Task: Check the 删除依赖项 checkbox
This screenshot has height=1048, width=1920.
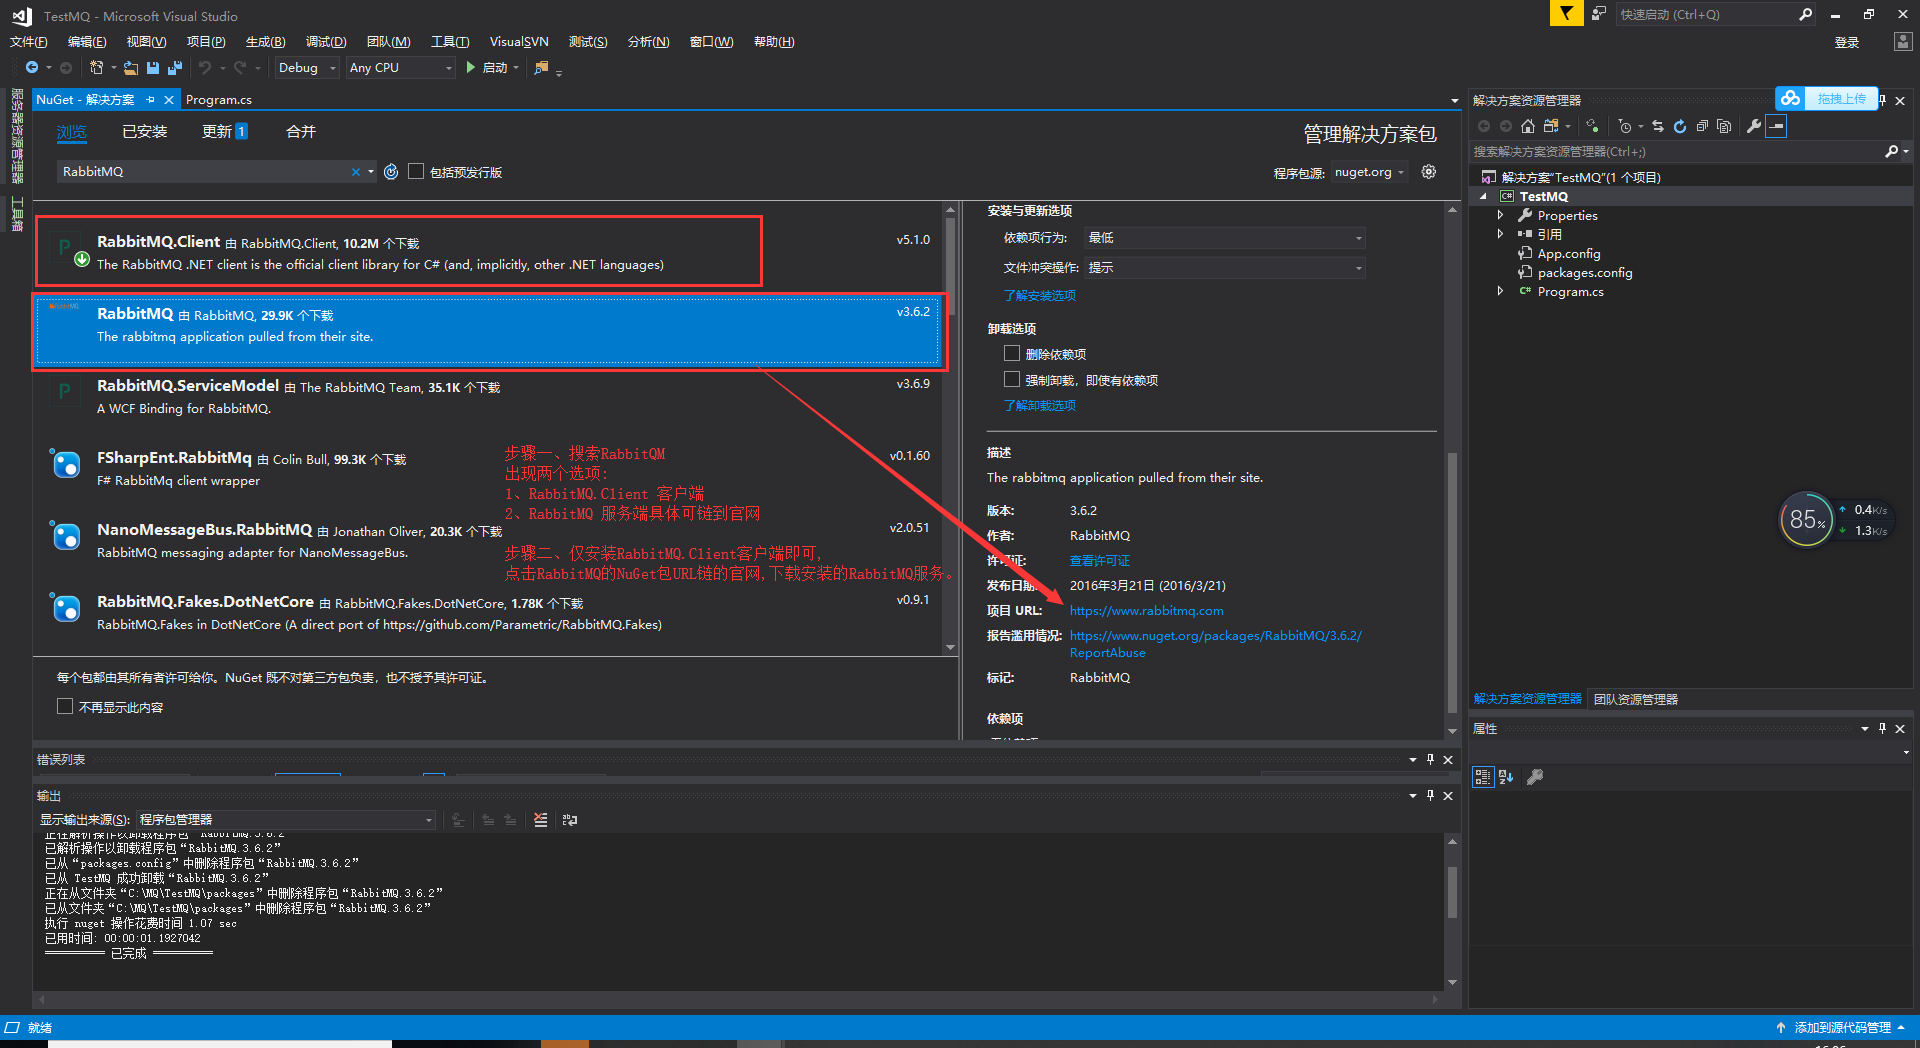Action: [x=1012, y=353]
